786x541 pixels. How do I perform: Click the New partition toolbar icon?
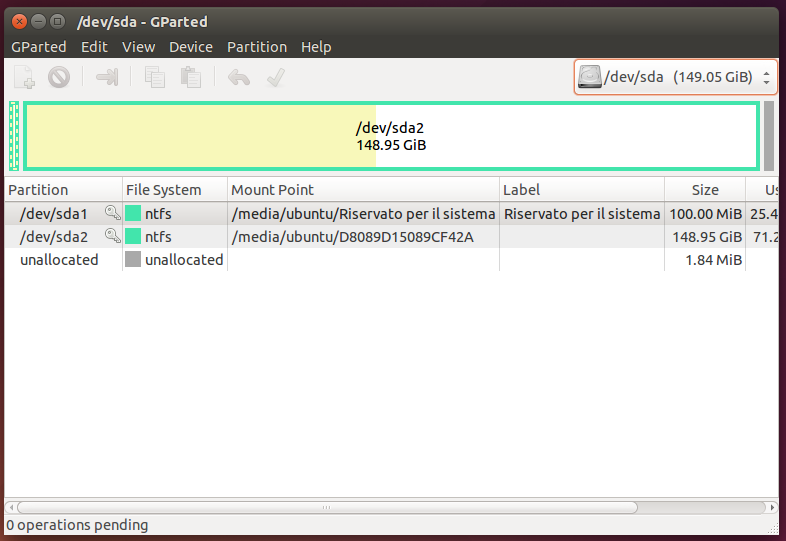point(24,77)
